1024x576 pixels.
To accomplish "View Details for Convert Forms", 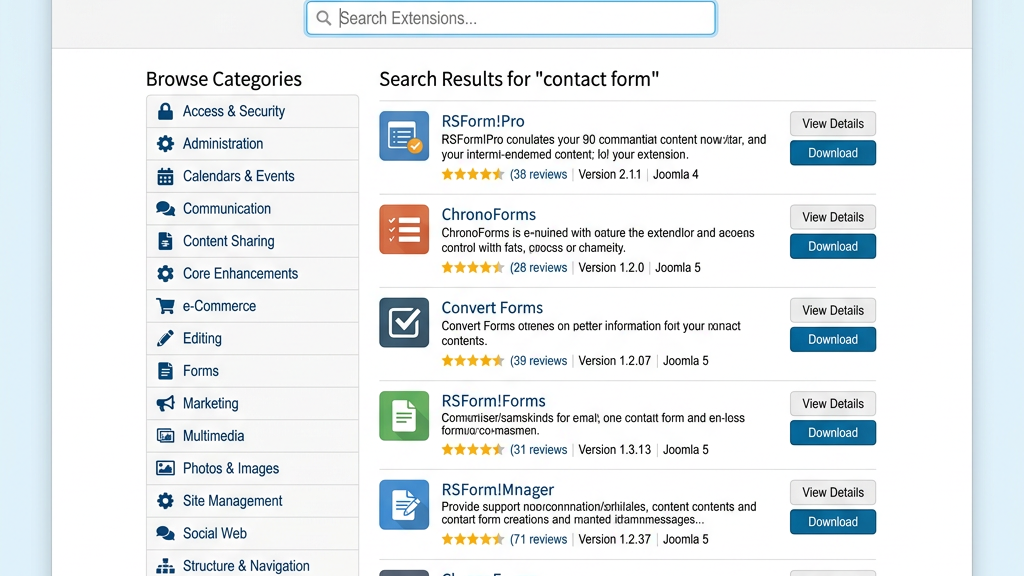I will tap(832, 310).
